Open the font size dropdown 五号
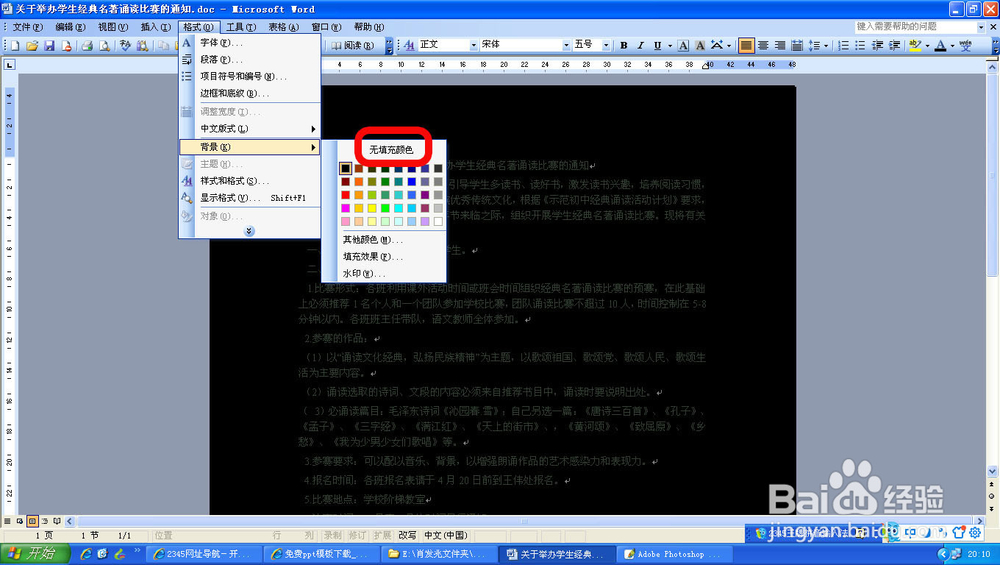This screenshot has height=565, width=1000. coord(607,45)
